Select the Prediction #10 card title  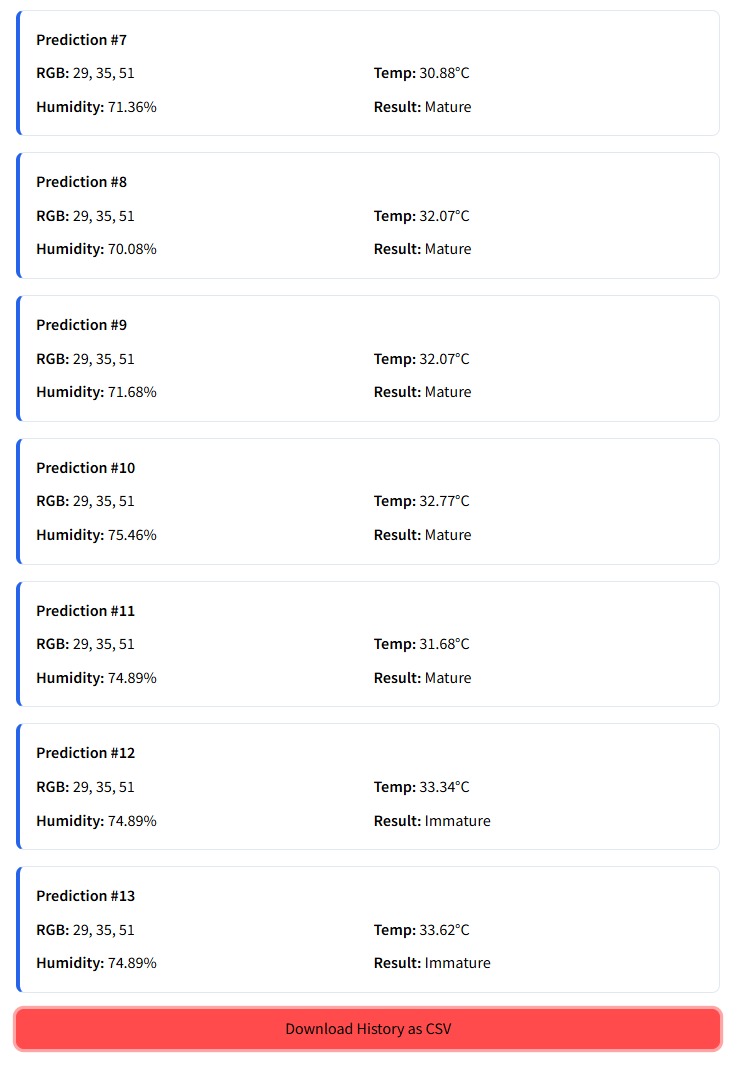(x=85, y=468)
